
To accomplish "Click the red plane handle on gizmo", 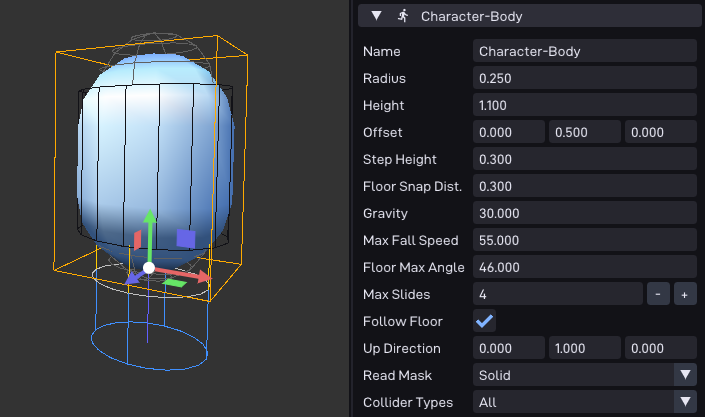I will pyautogui.click(x=138, y=240).
